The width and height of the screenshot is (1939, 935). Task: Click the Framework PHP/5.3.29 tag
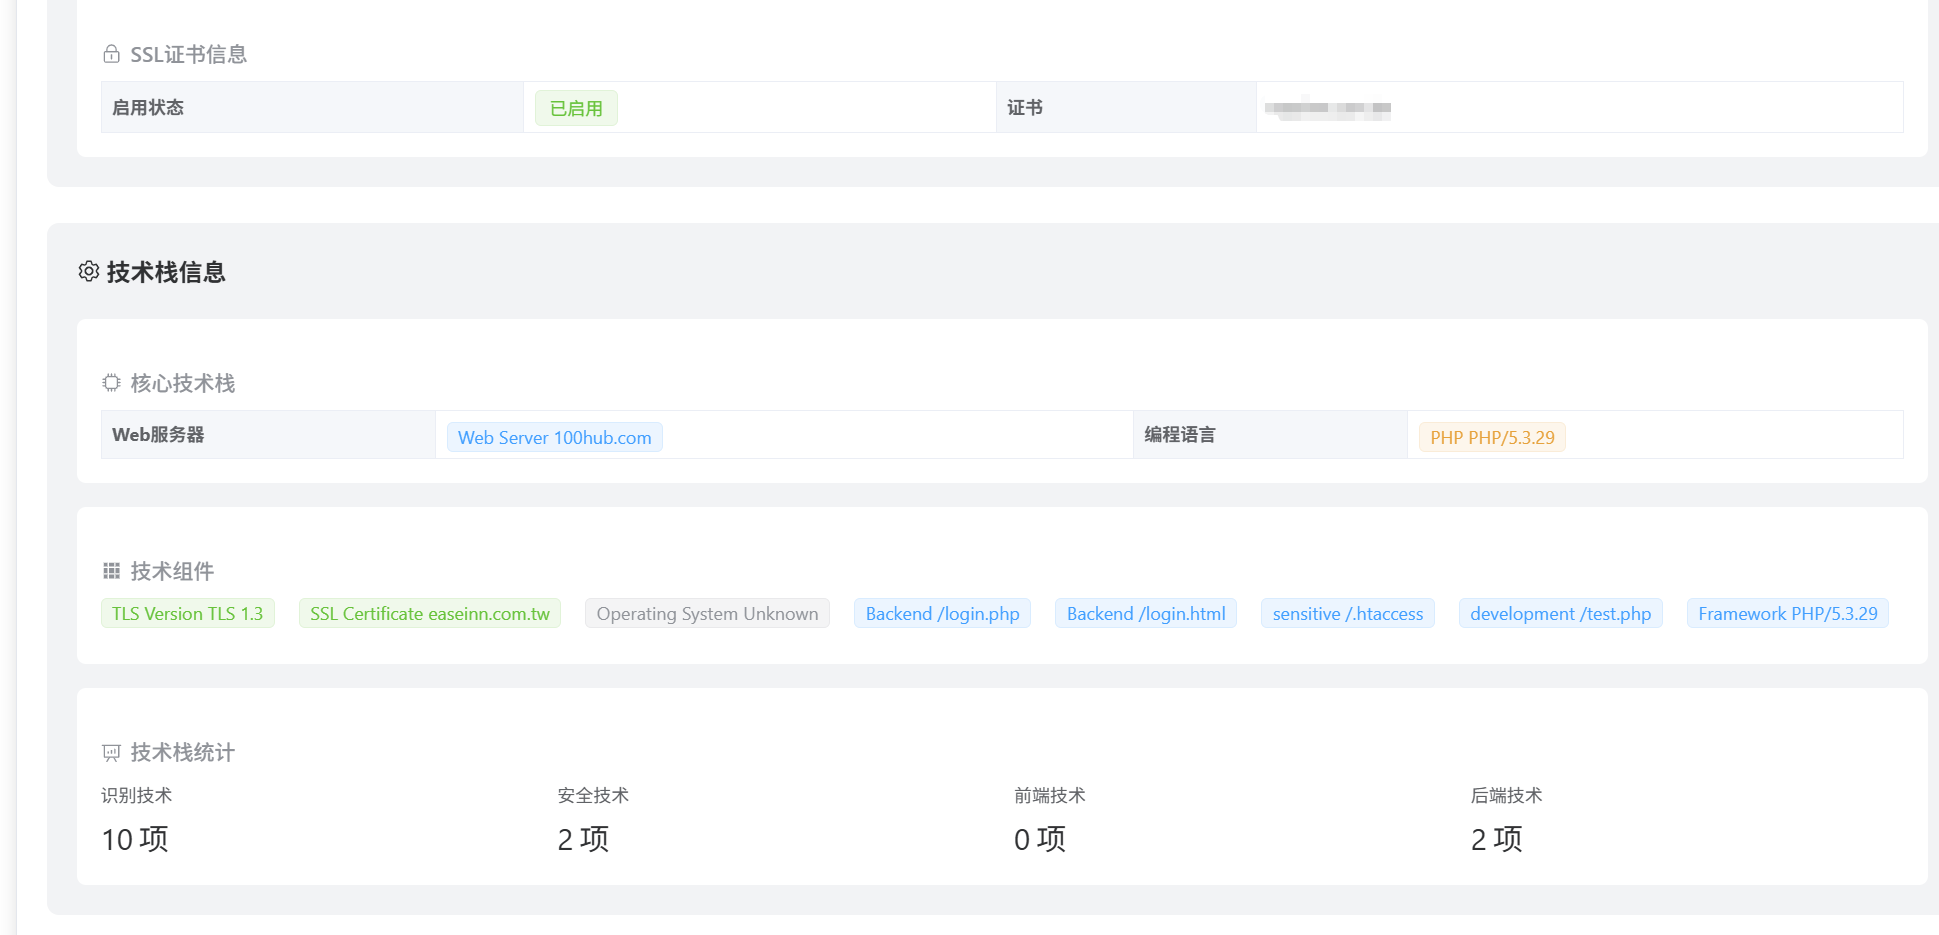click(x=1787, y=614)
